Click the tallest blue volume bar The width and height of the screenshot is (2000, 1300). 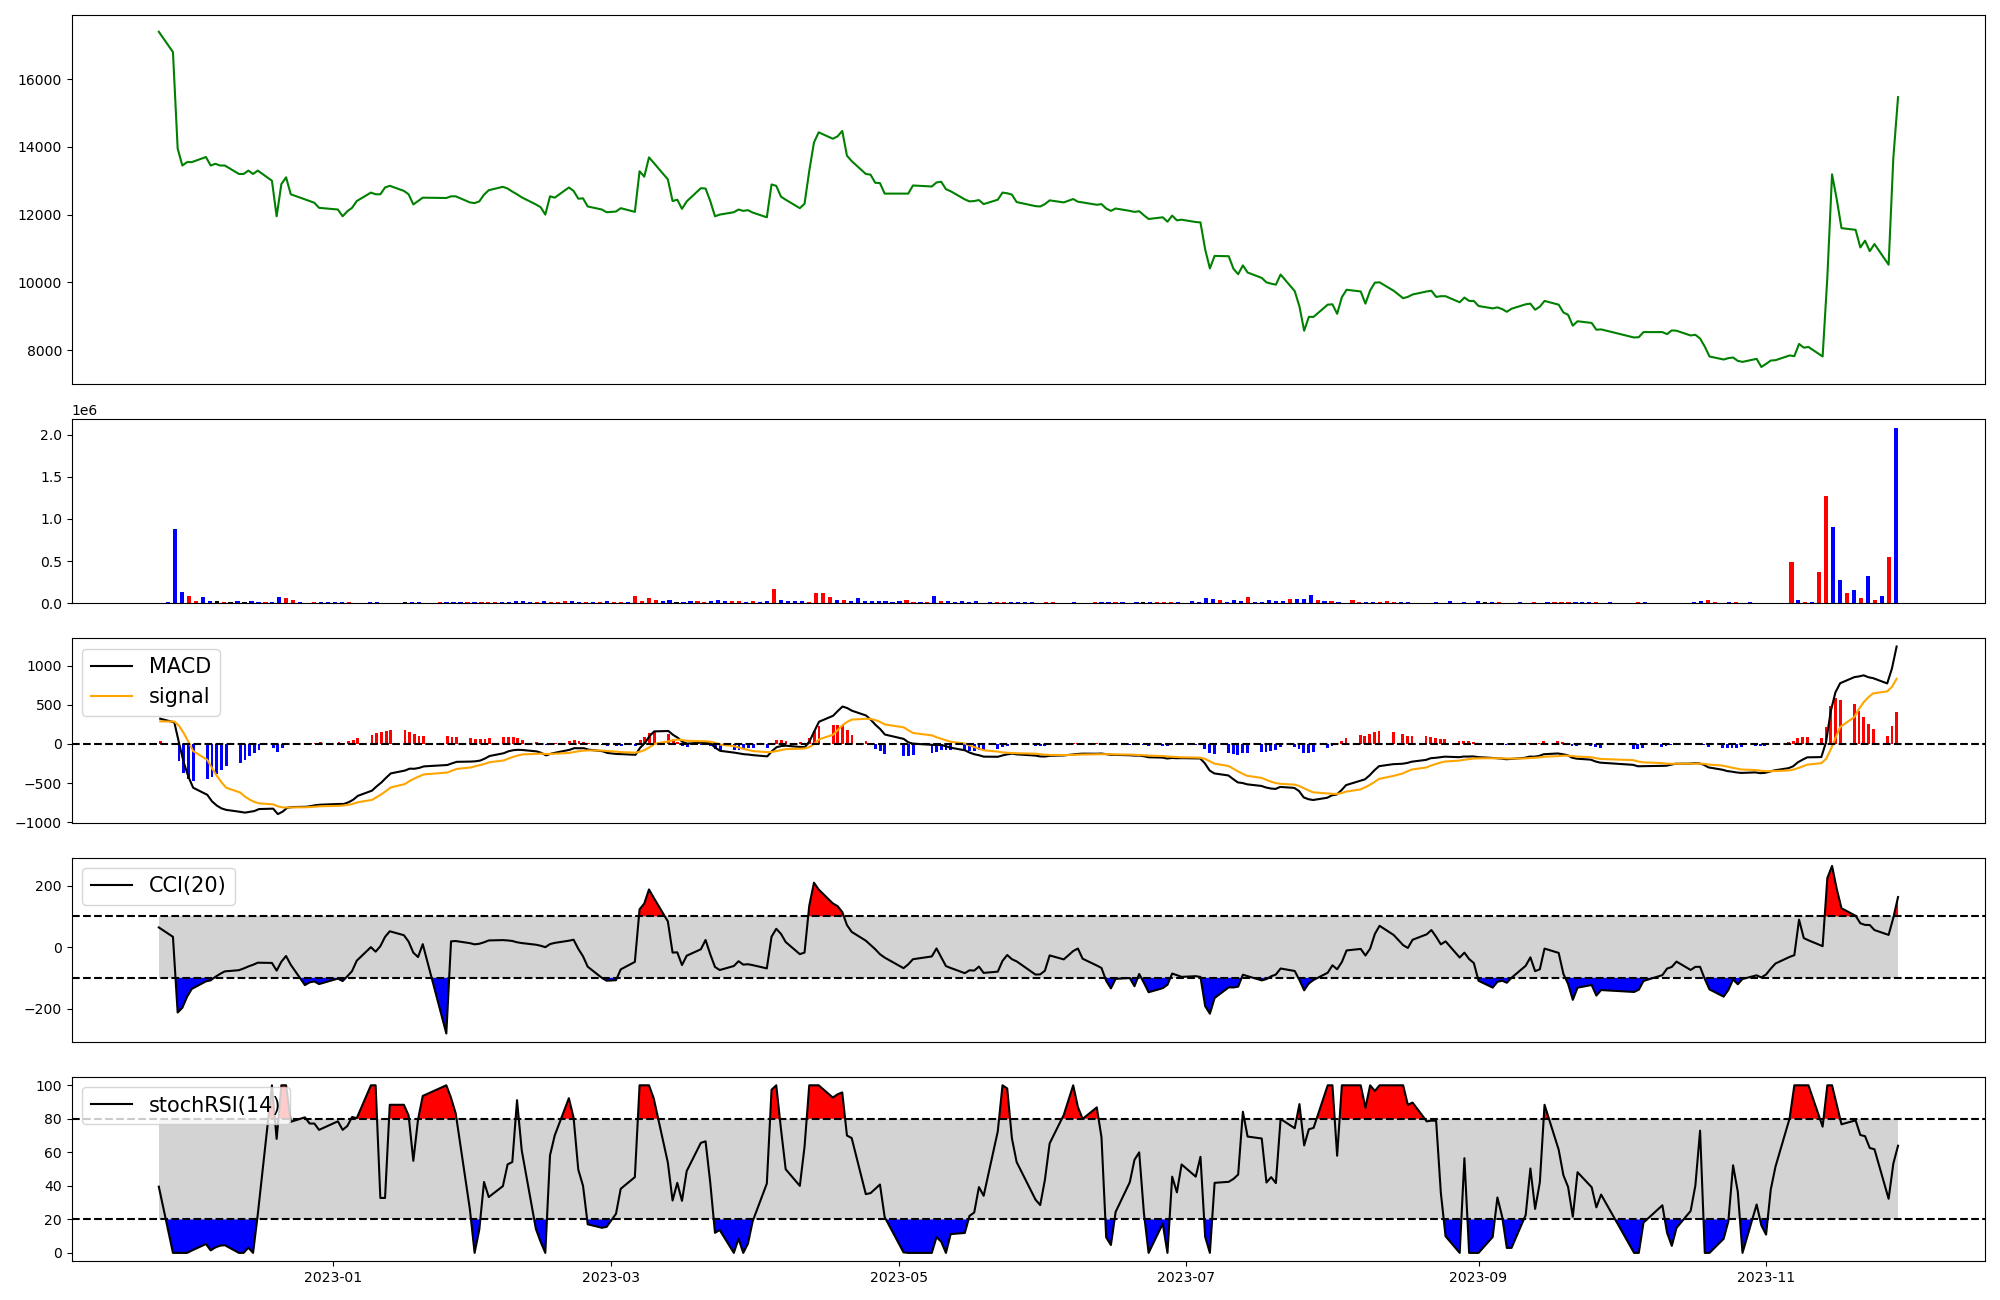(x=1895, y=516)
